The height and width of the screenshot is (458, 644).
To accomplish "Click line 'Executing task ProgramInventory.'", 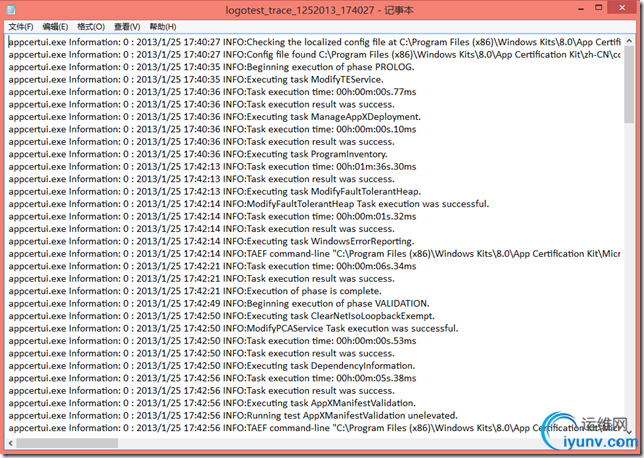I will (x=198, y=154).
